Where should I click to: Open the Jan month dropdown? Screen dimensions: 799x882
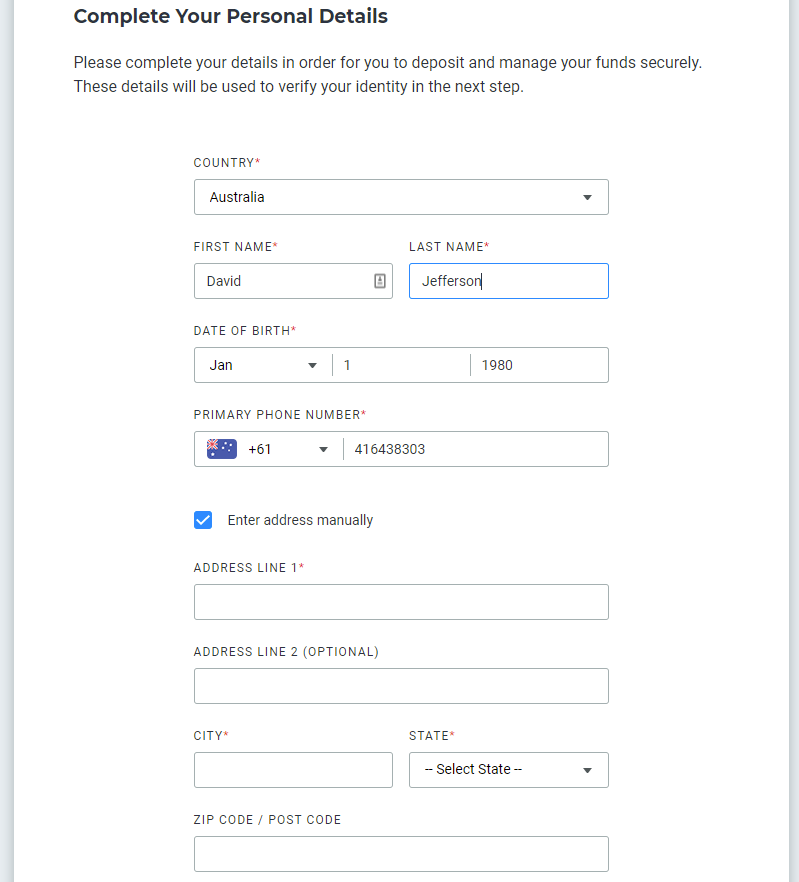263,365
